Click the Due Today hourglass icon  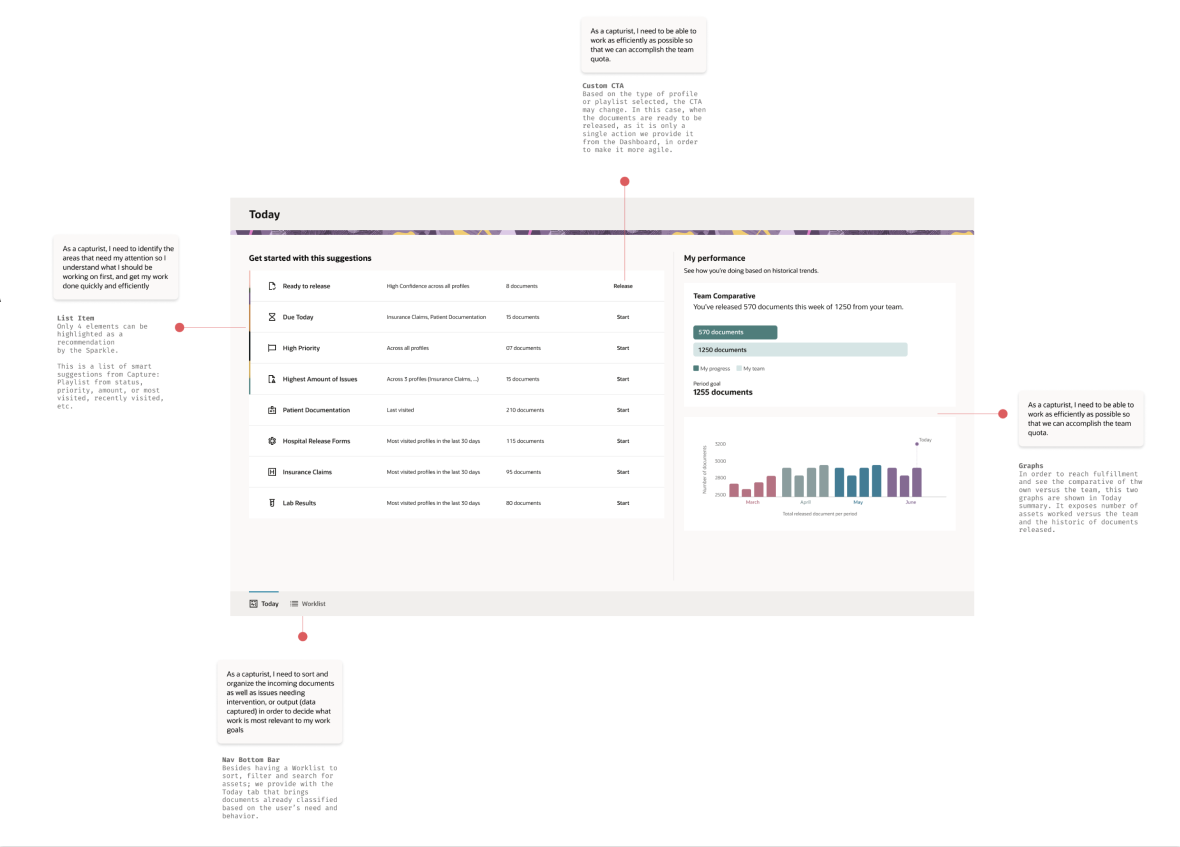(x=272, y=317)
